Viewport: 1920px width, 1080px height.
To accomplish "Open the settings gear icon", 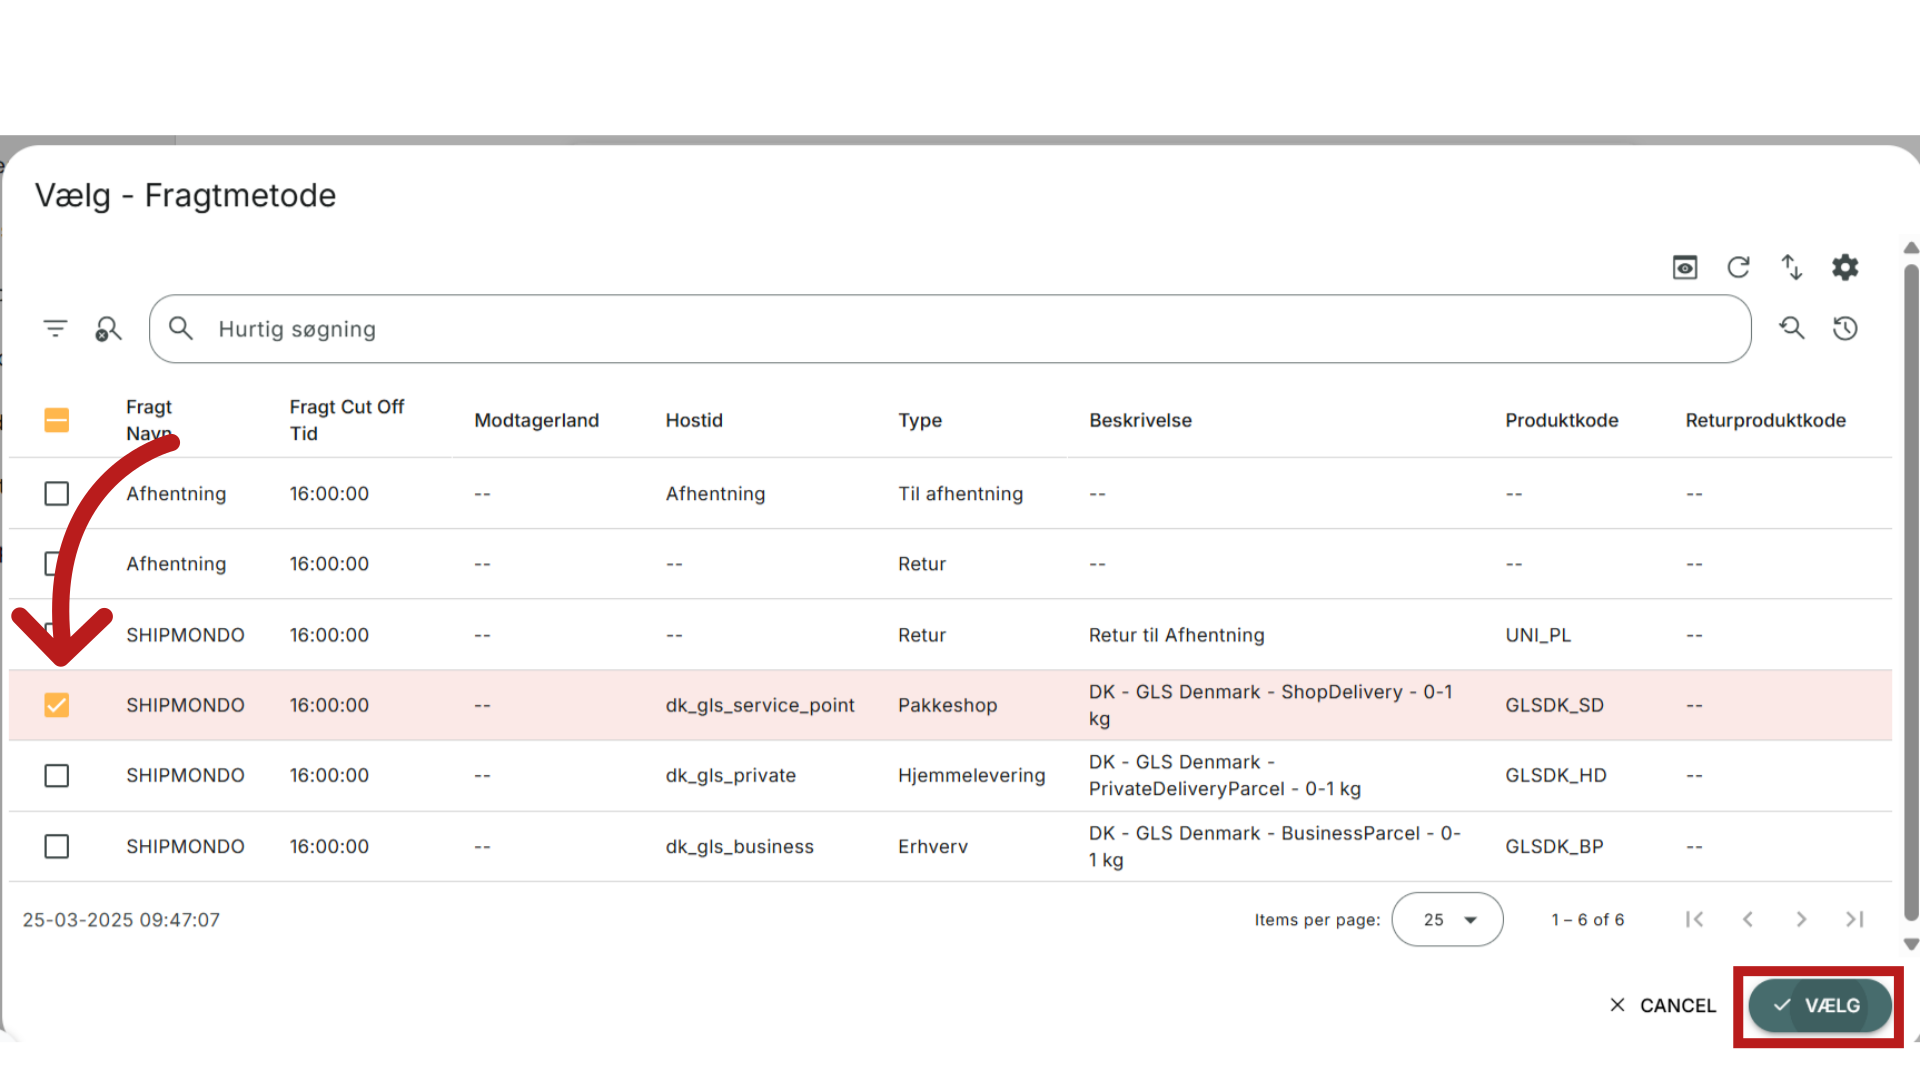I will tap(1845, 267).
